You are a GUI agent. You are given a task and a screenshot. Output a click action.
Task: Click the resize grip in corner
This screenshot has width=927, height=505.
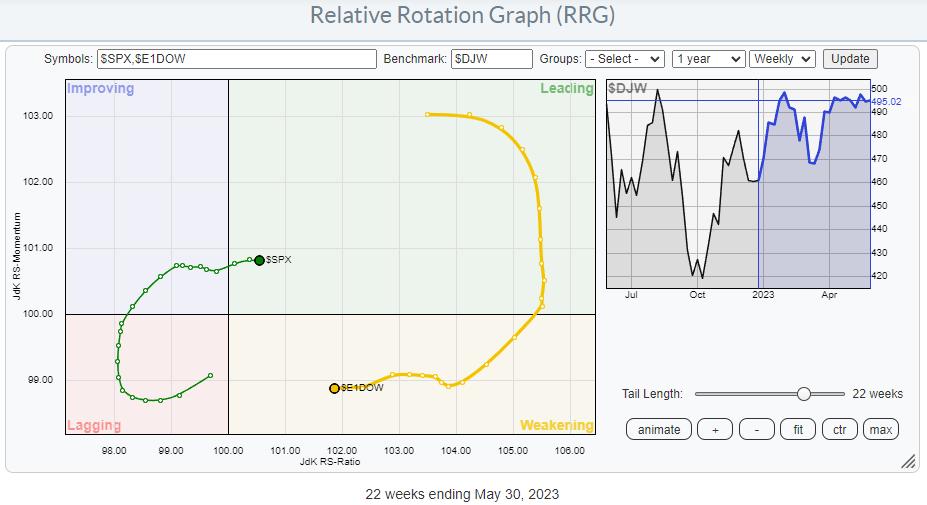pos(908,462)
